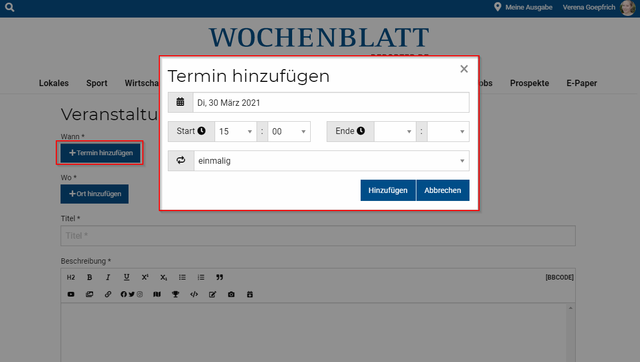Open the Start hour dropdown showing 15
Viewport: 640px width, 362px height.
236,131
